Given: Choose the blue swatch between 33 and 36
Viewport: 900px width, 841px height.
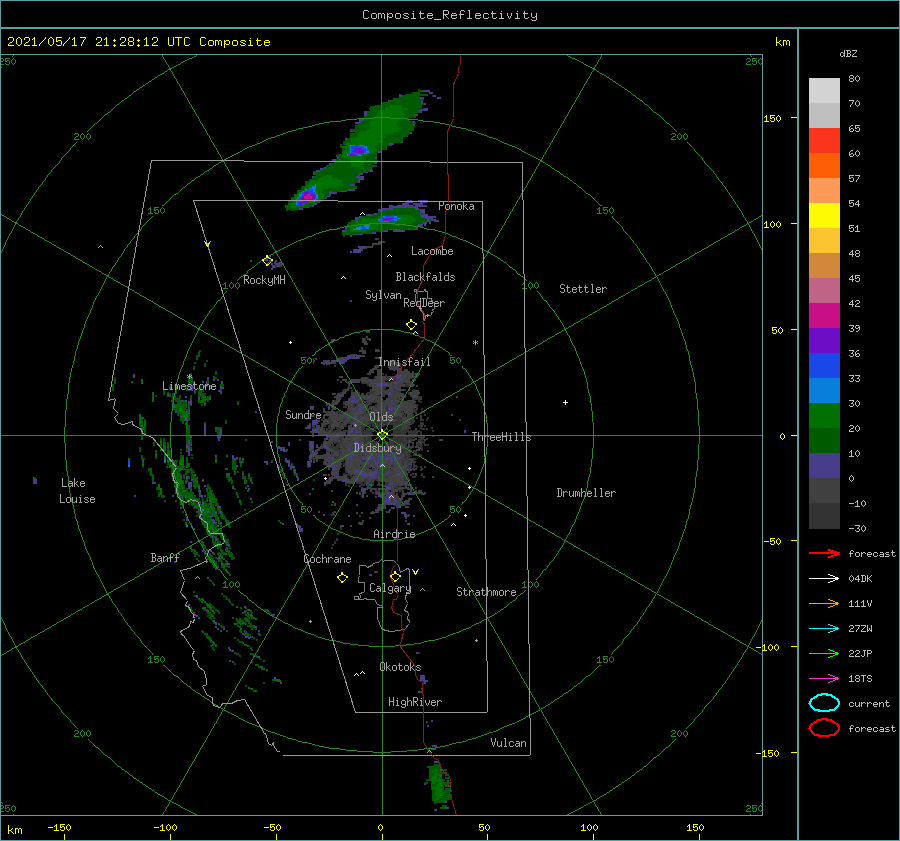Looking at the screenshot, I should point(824,366).
